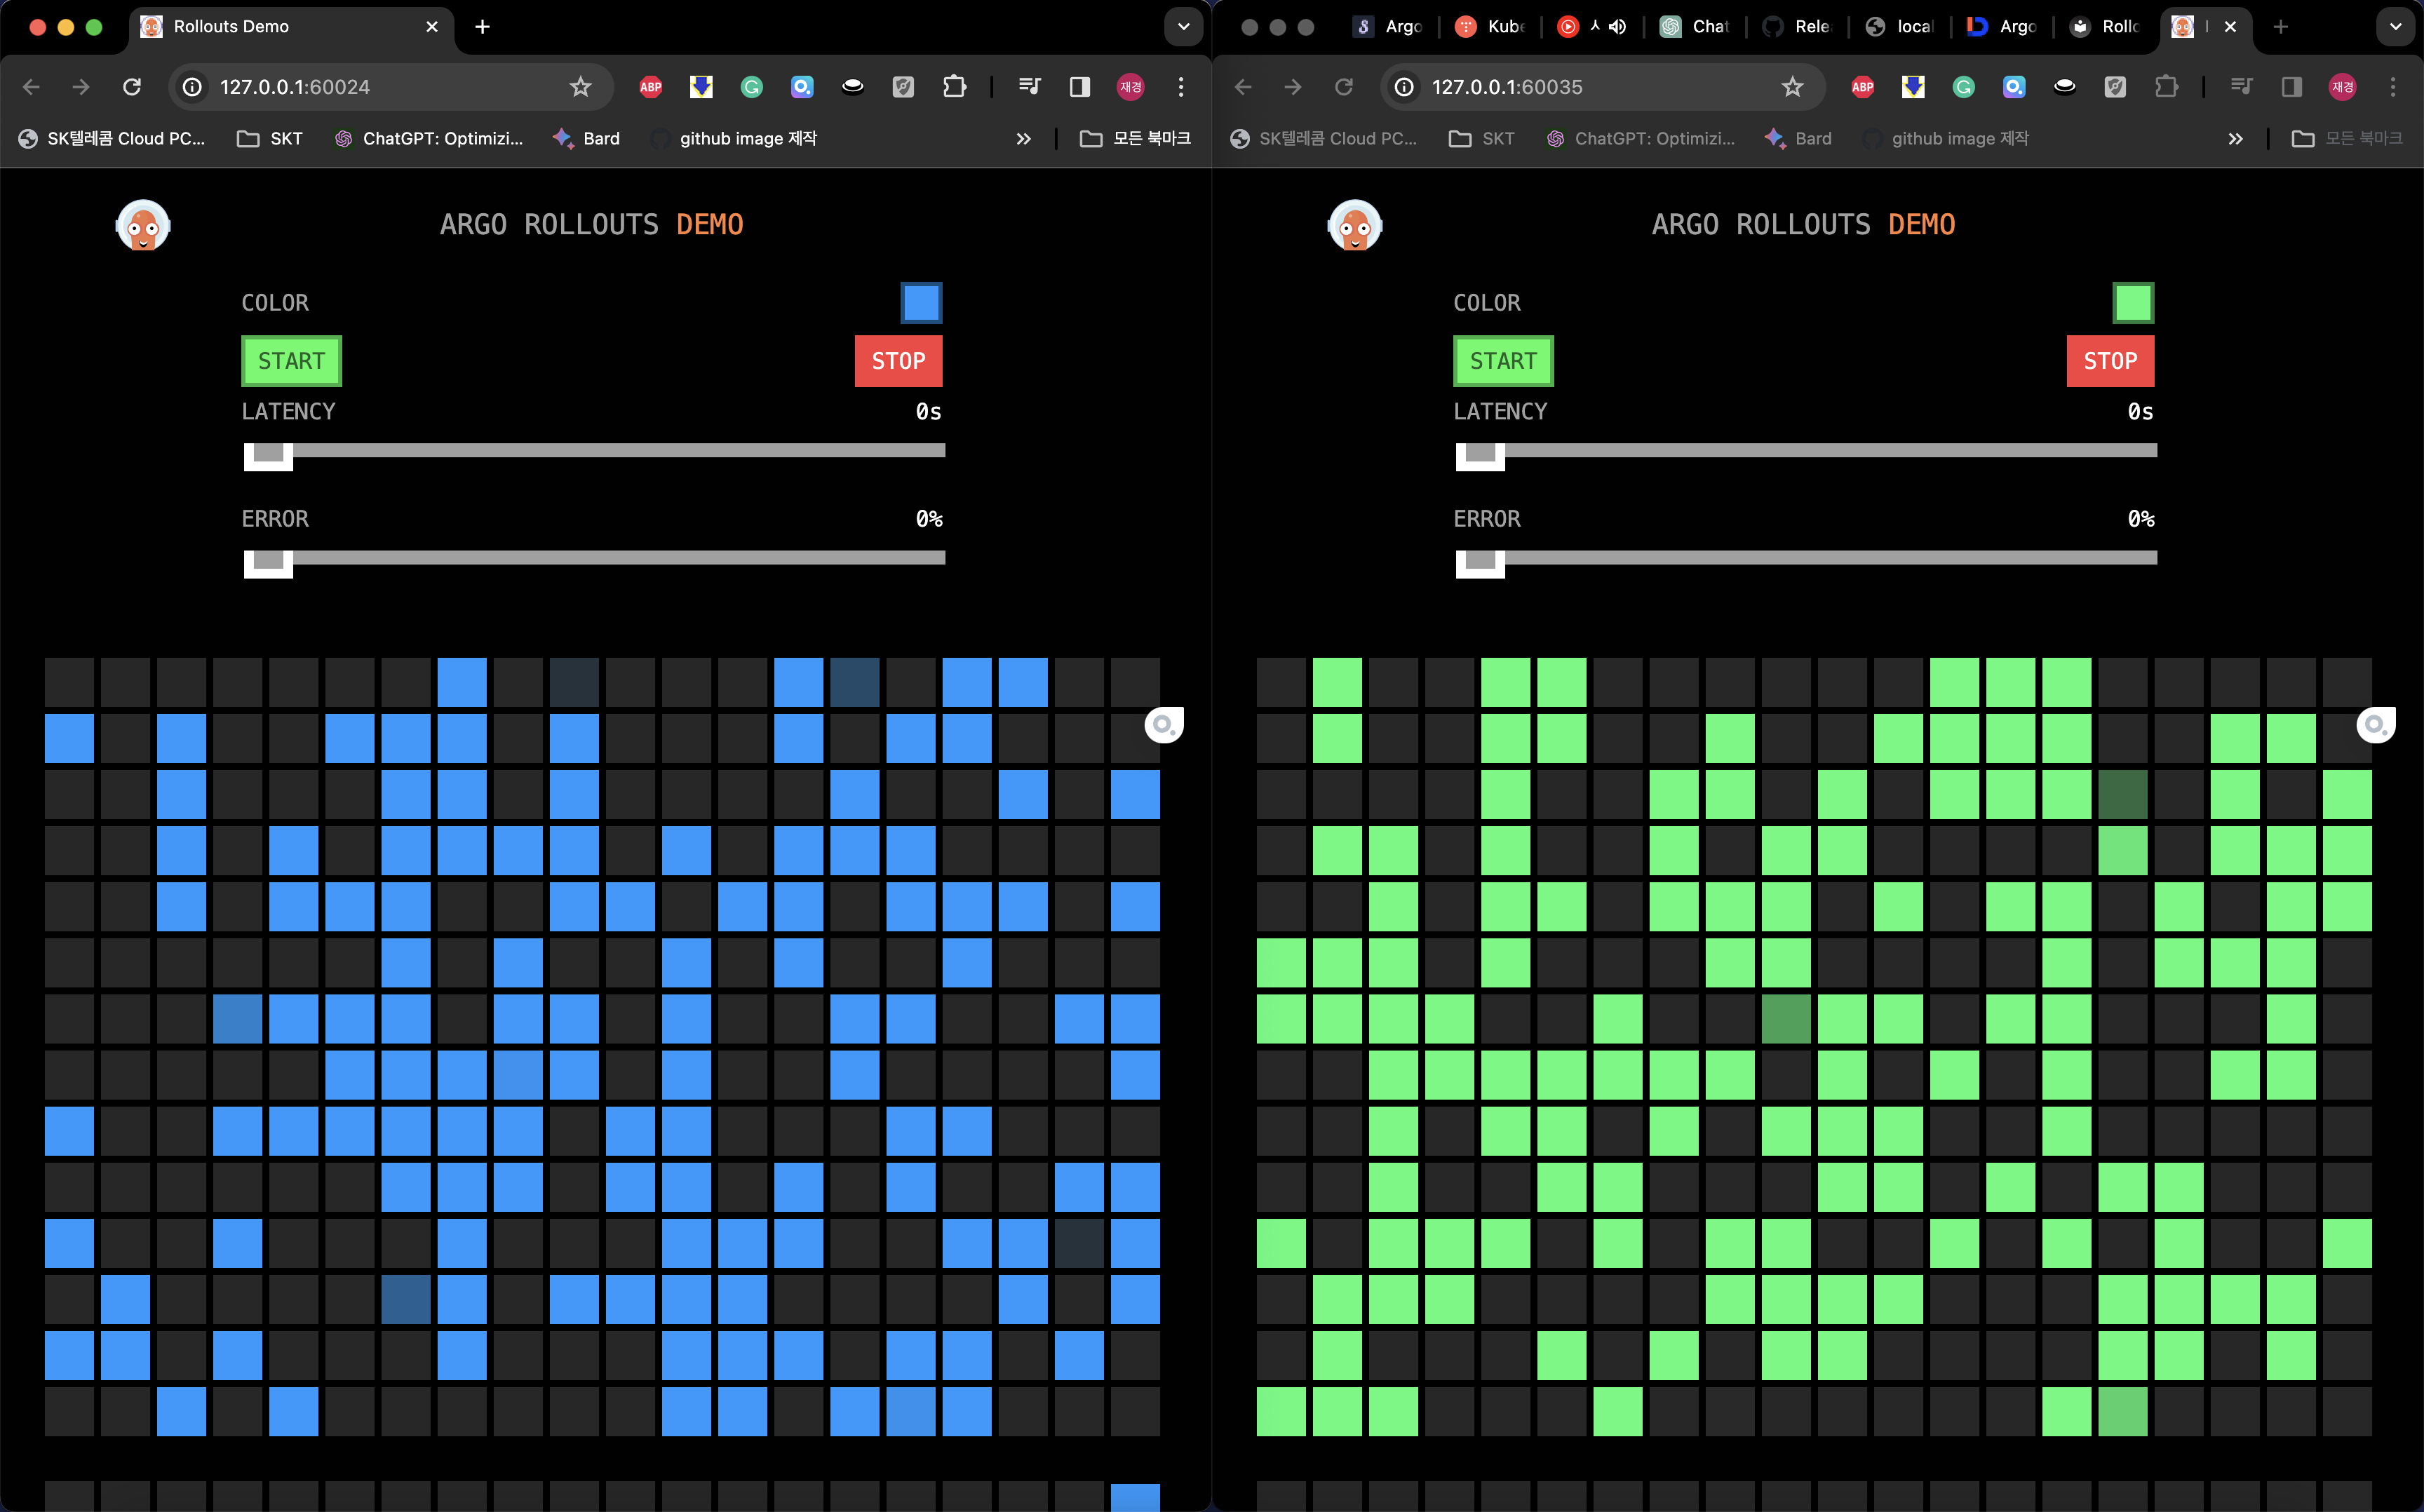Toggle the side panel in the blue demo window
The width and height of the screenshot is (2424, 1512).
1080,87
